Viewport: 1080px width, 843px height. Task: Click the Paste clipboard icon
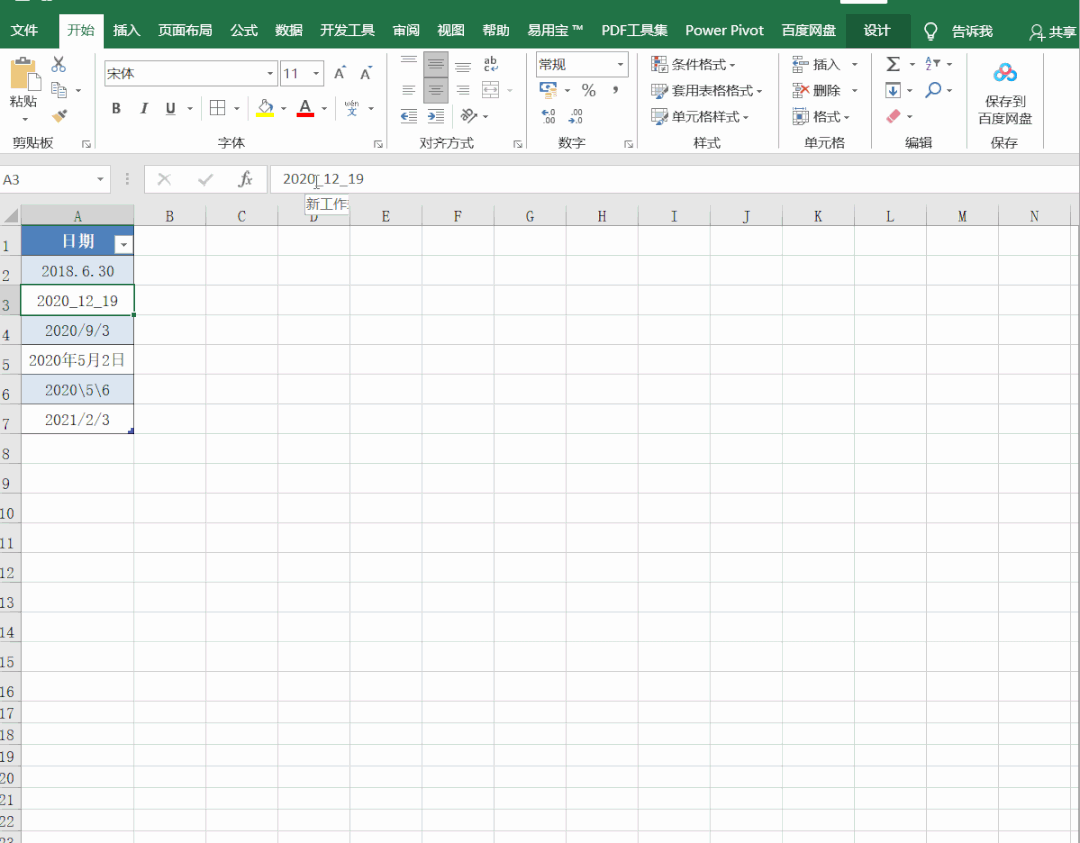coord(25,74)
